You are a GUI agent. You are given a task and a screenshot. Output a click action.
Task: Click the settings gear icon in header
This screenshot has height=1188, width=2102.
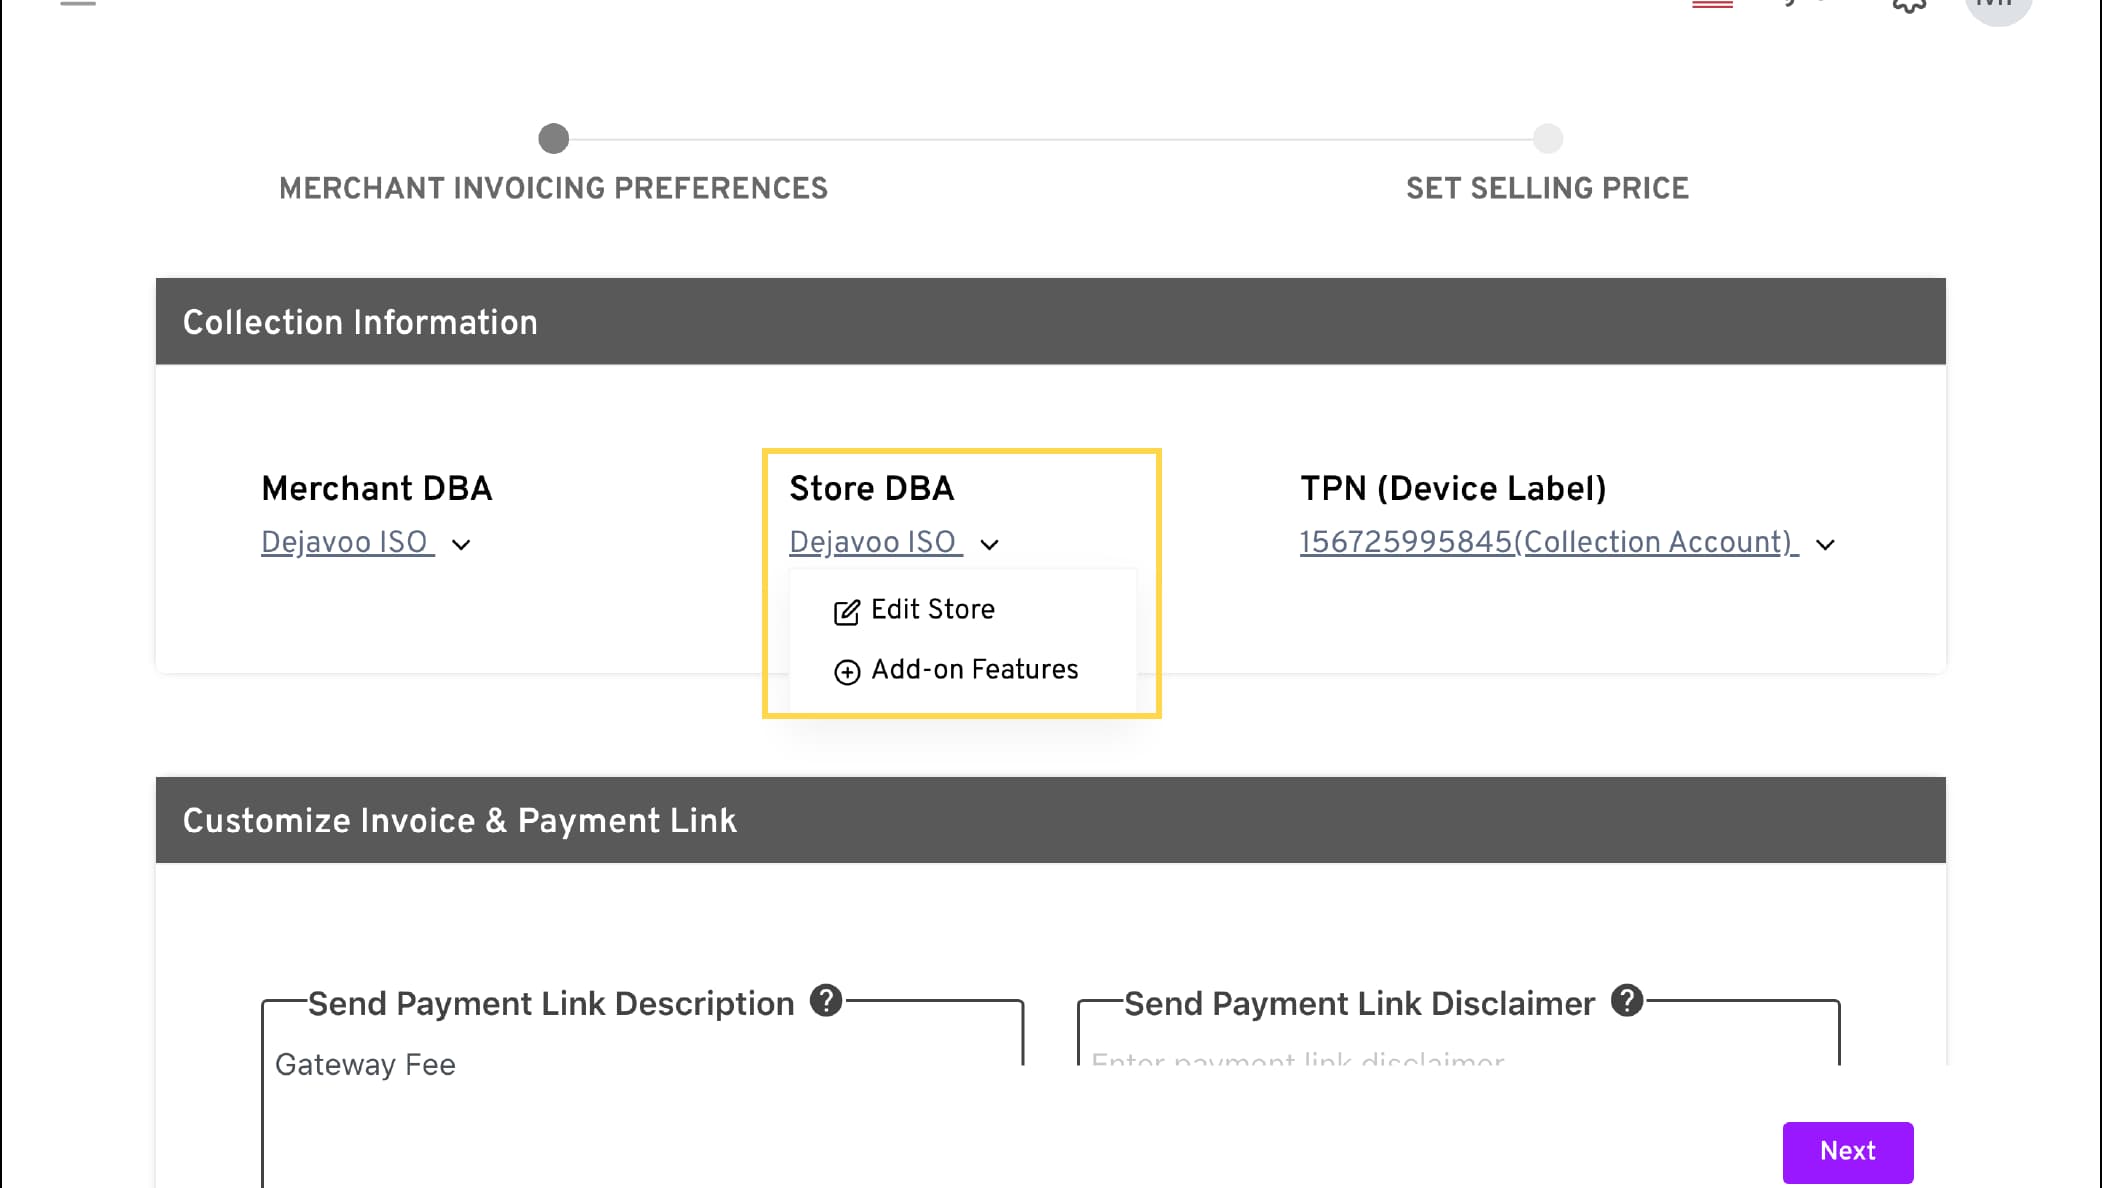[x=1909, y=6]
